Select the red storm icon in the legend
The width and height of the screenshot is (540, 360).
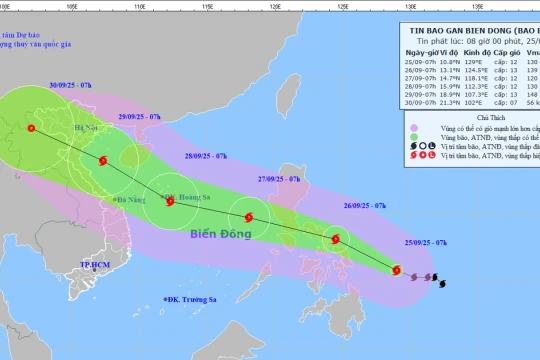(x=414, y=155)
